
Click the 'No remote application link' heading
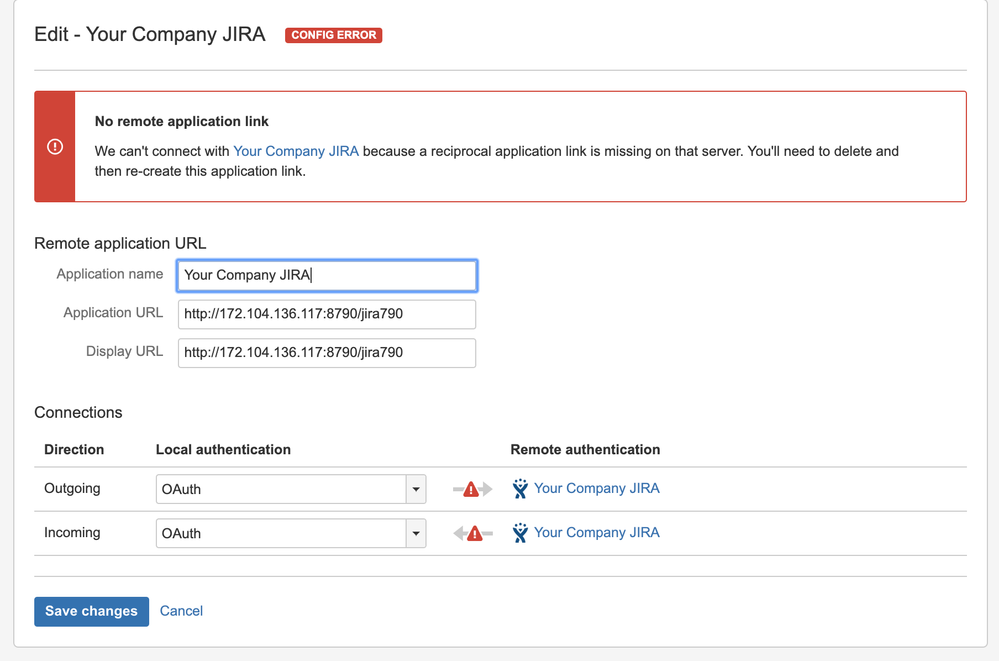(x=182, y=121)
